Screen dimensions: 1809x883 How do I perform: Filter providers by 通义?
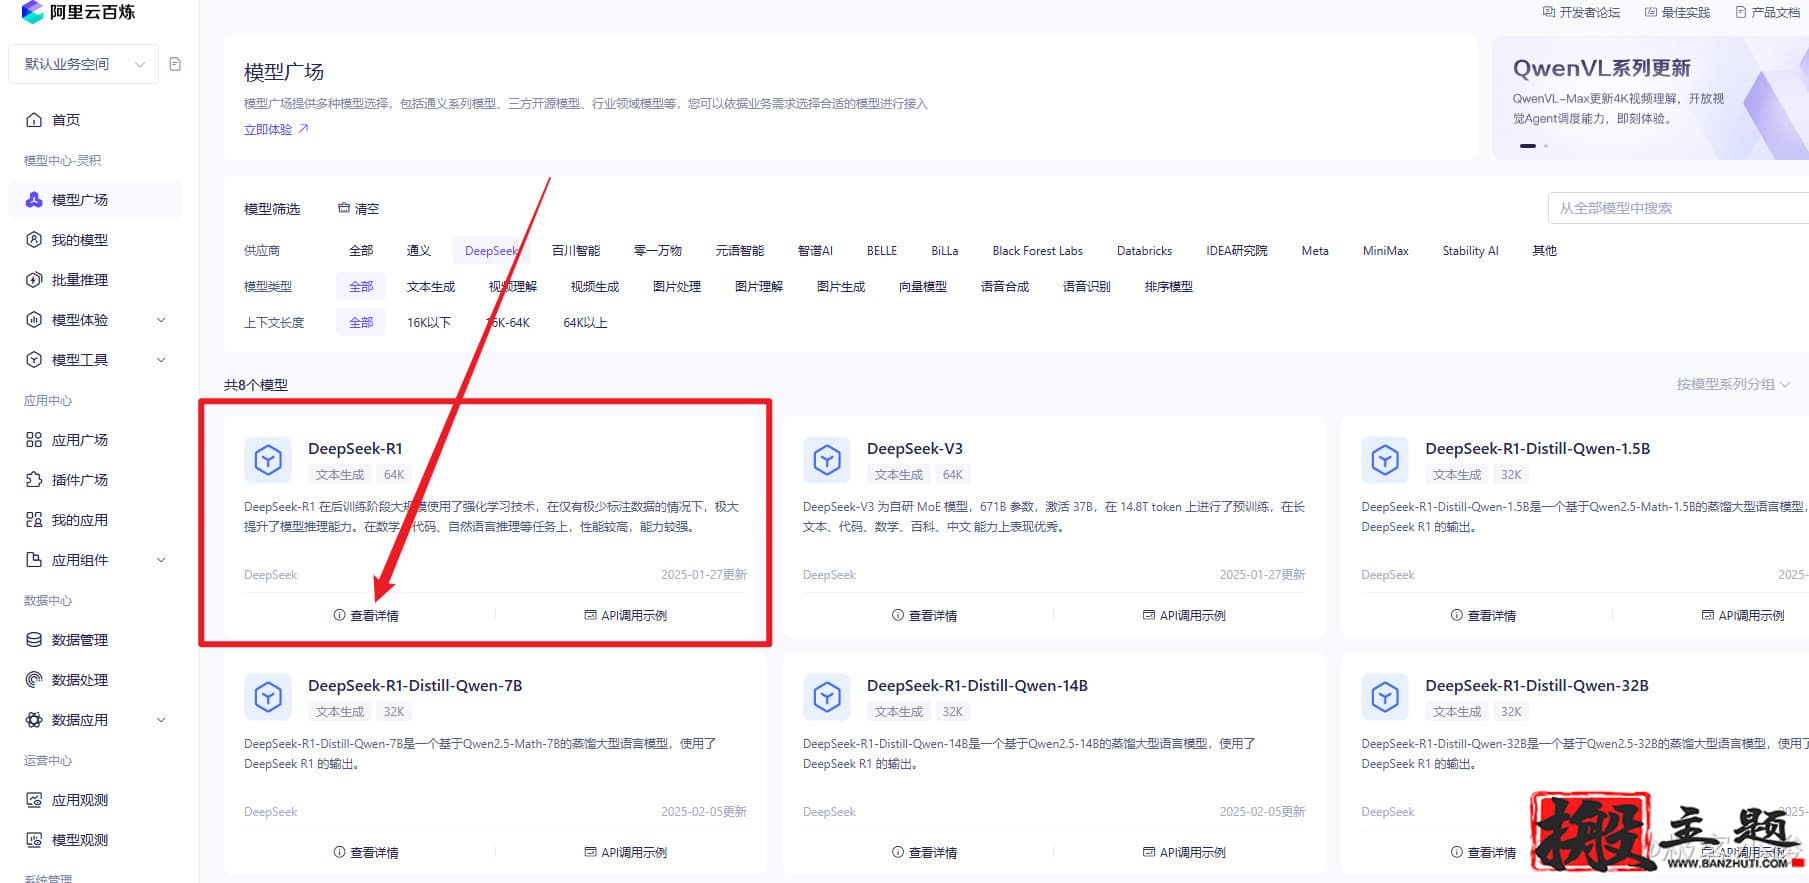pos(419,251)
